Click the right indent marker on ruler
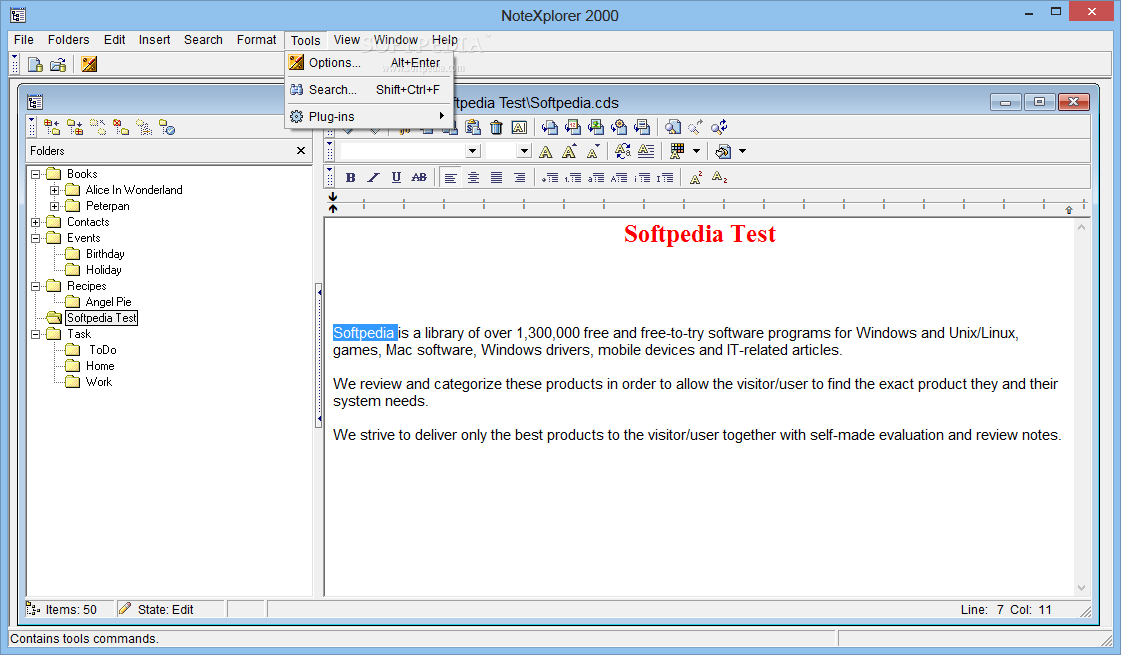 coord(1069,210)
